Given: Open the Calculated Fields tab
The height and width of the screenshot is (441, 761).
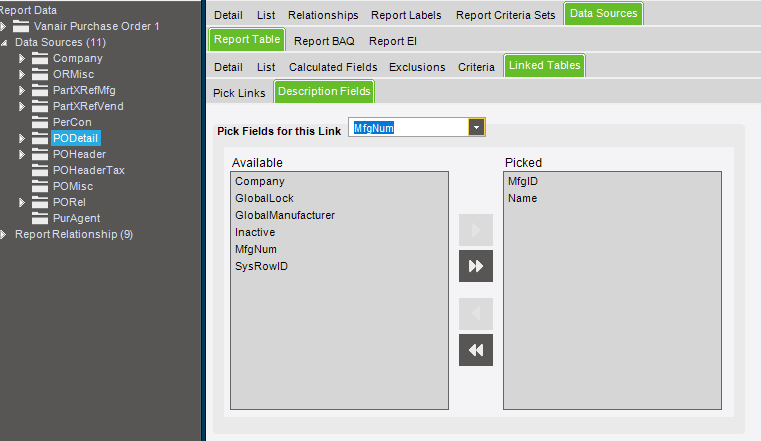Looking at the screenshot, I should 333,67.
